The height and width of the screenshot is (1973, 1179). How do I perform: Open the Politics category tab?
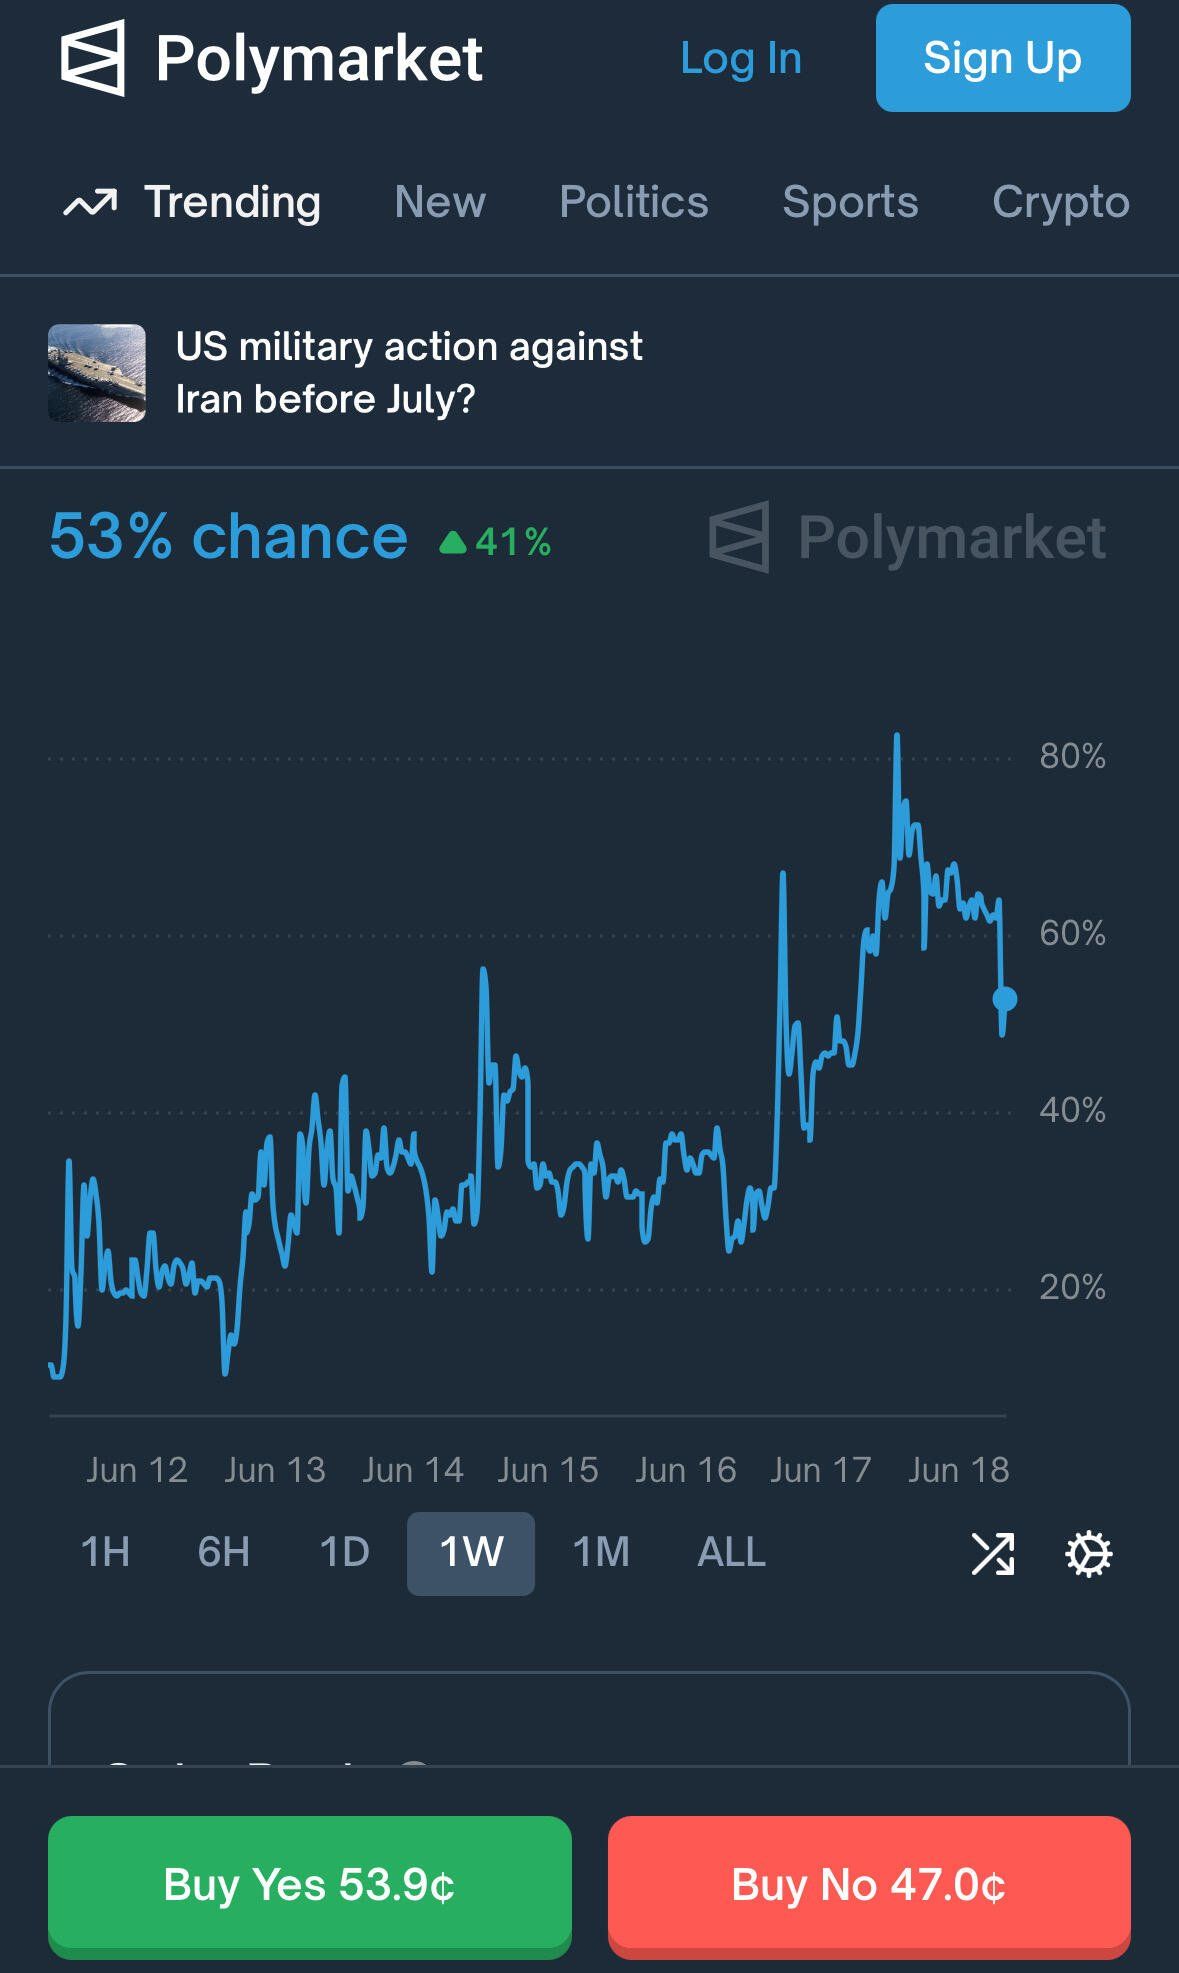click(634, 202)
